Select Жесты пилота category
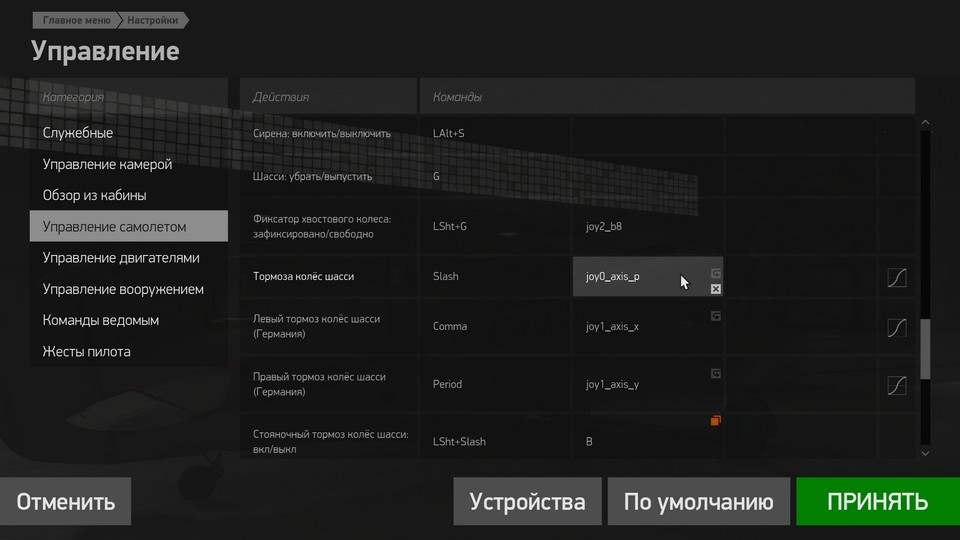960x540 pixels. click(x=129, y=351)
